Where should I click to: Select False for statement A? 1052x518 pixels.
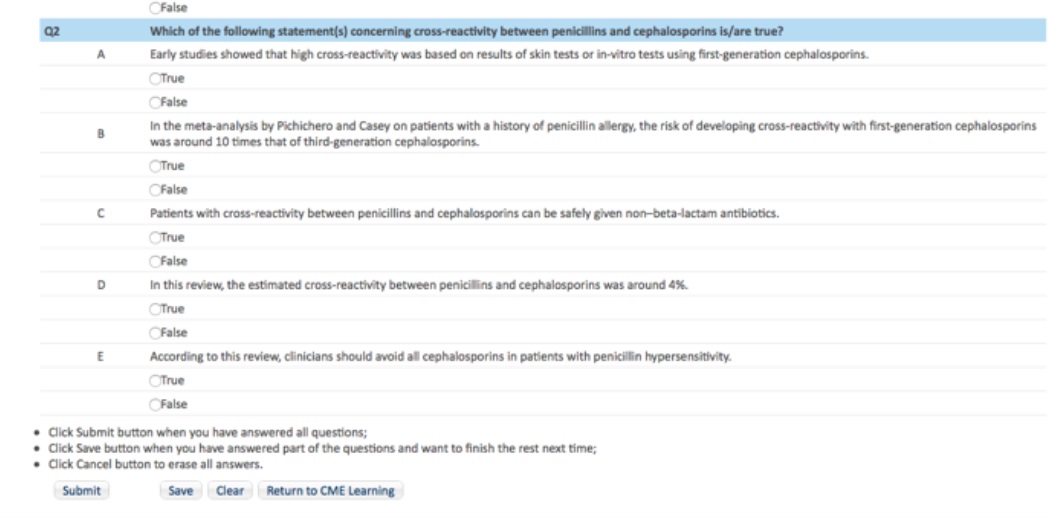tap(156, 103)
